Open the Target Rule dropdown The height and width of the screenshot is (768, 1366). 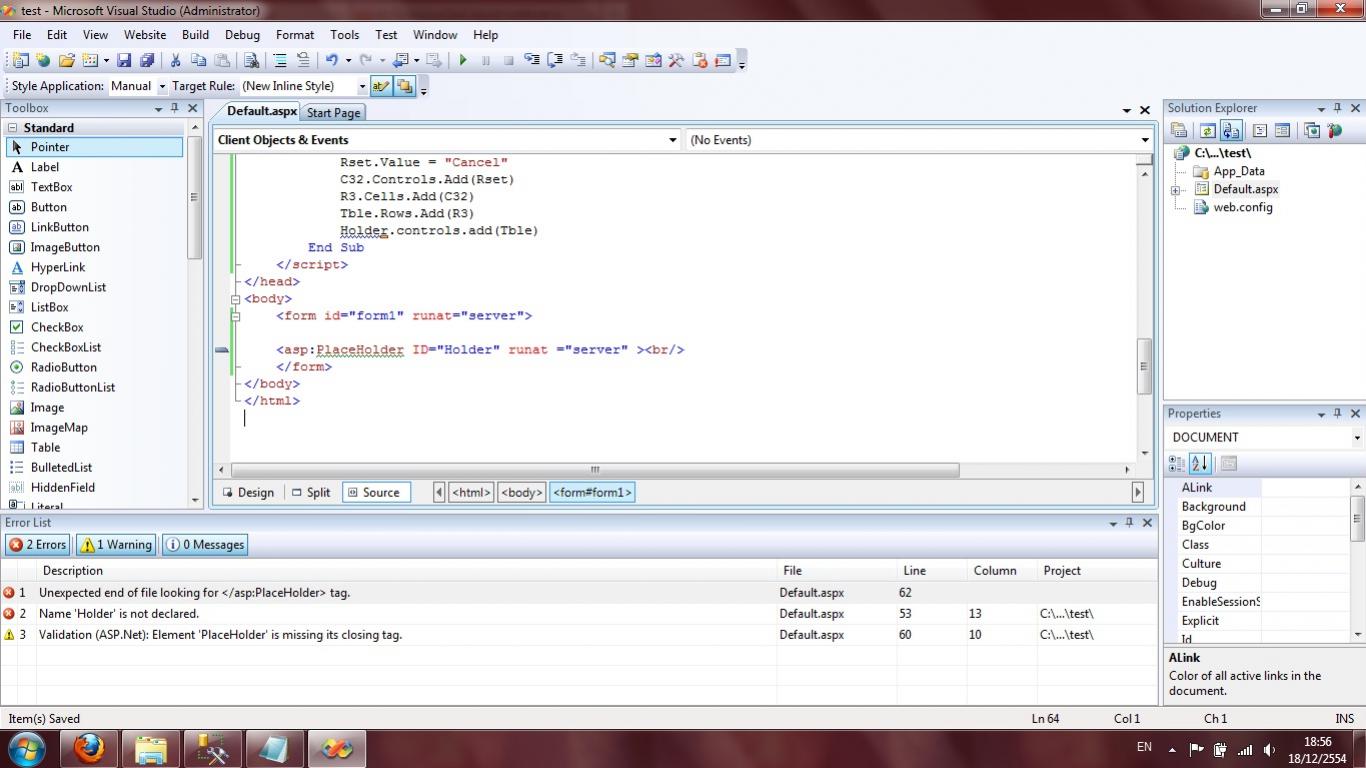tap(362, 87)
